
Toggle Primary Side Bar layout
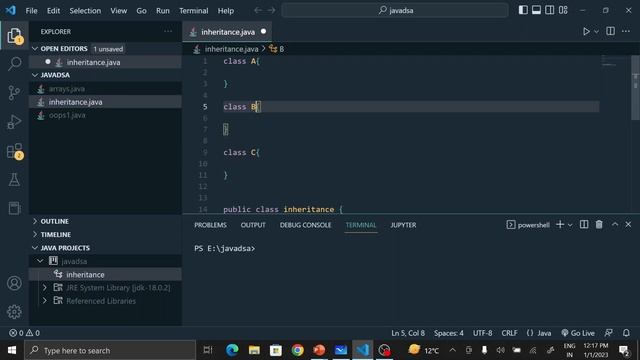[523, 10]
